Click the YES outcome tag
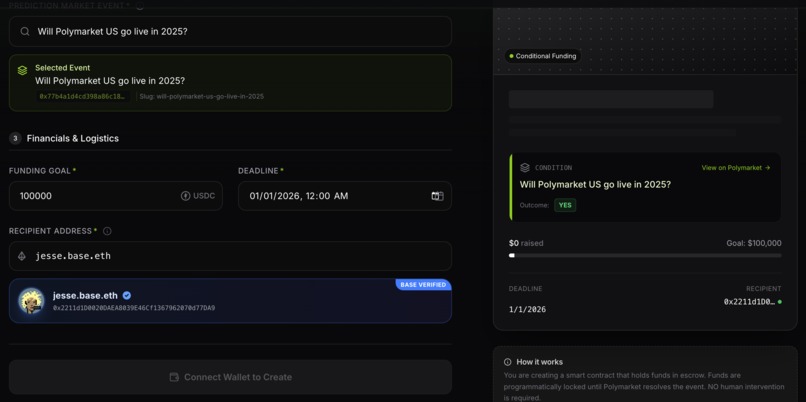The width and height of the screenshot is (806, 402). pos(565,205)
